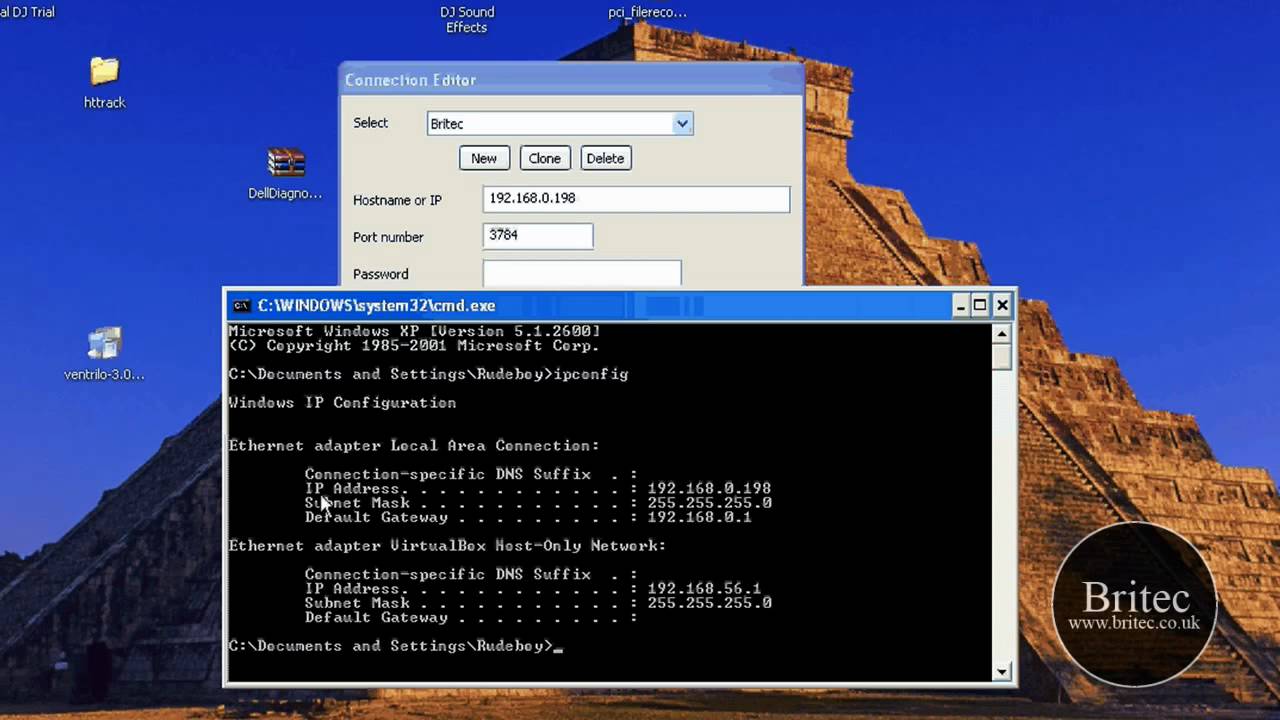Click the IP address 192.168.0.198 in cmd output
1280x720 pixels.
tap(709, 488)
